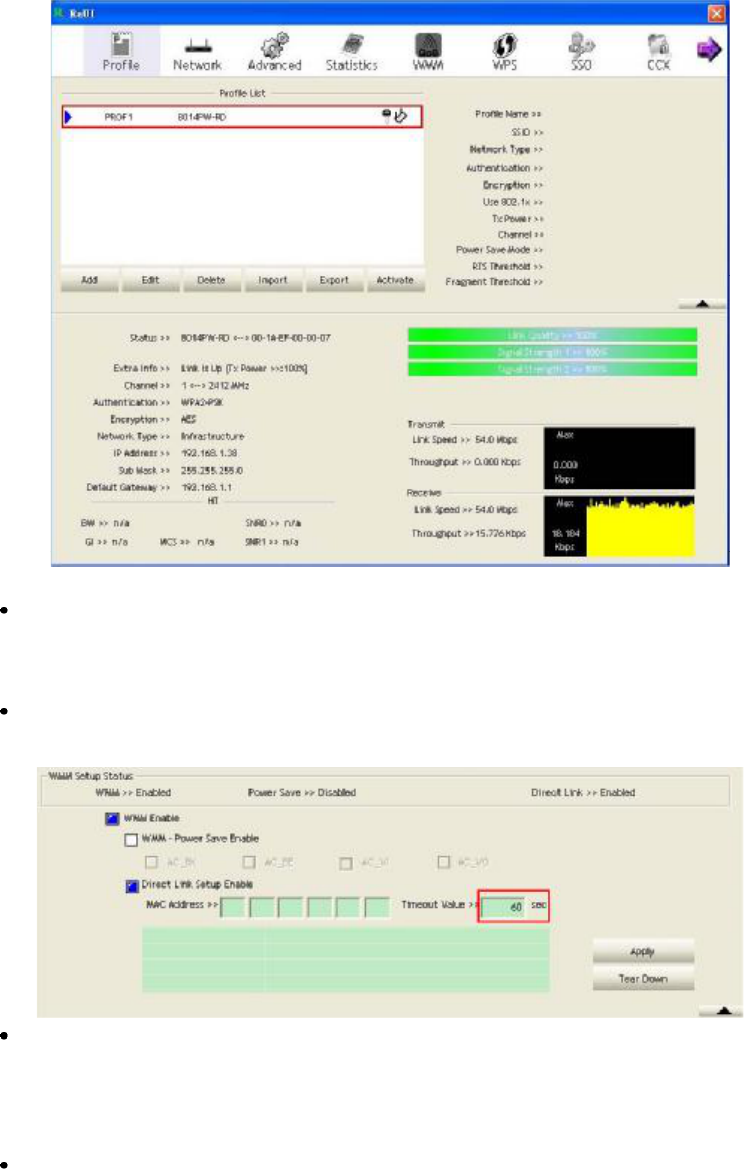Click the Import profile button

(x=273, y=280)
